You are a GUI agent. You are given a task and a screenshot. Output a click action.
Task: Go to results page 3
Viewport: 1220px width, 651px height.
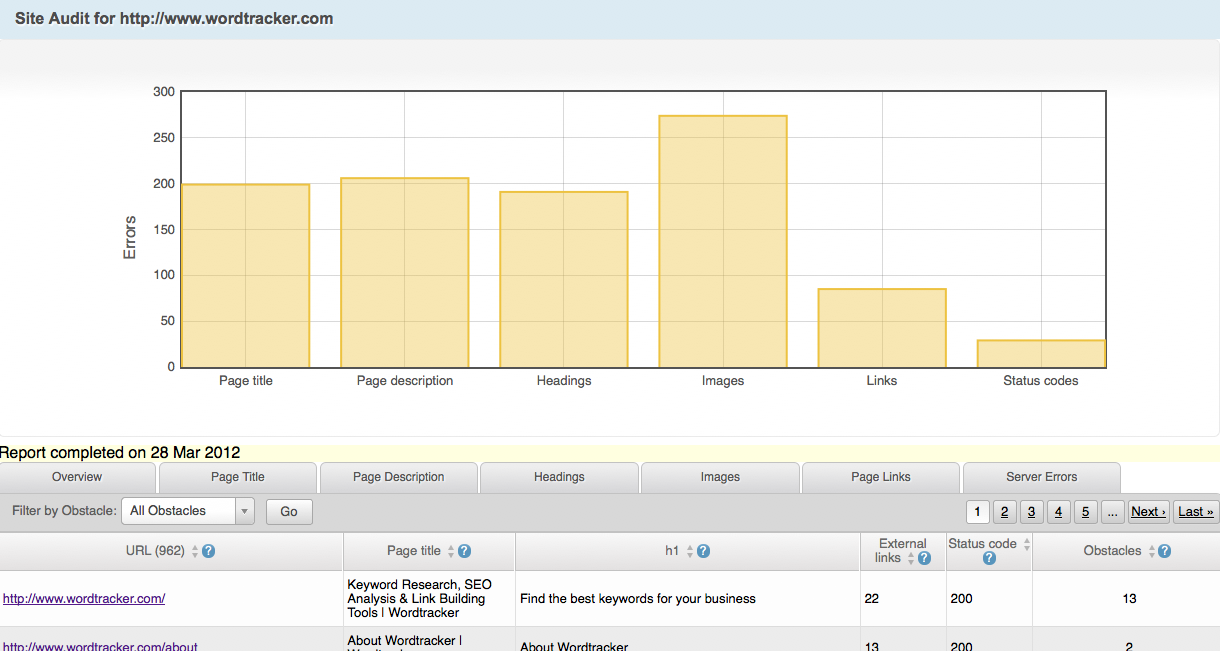pos(1032,511)
